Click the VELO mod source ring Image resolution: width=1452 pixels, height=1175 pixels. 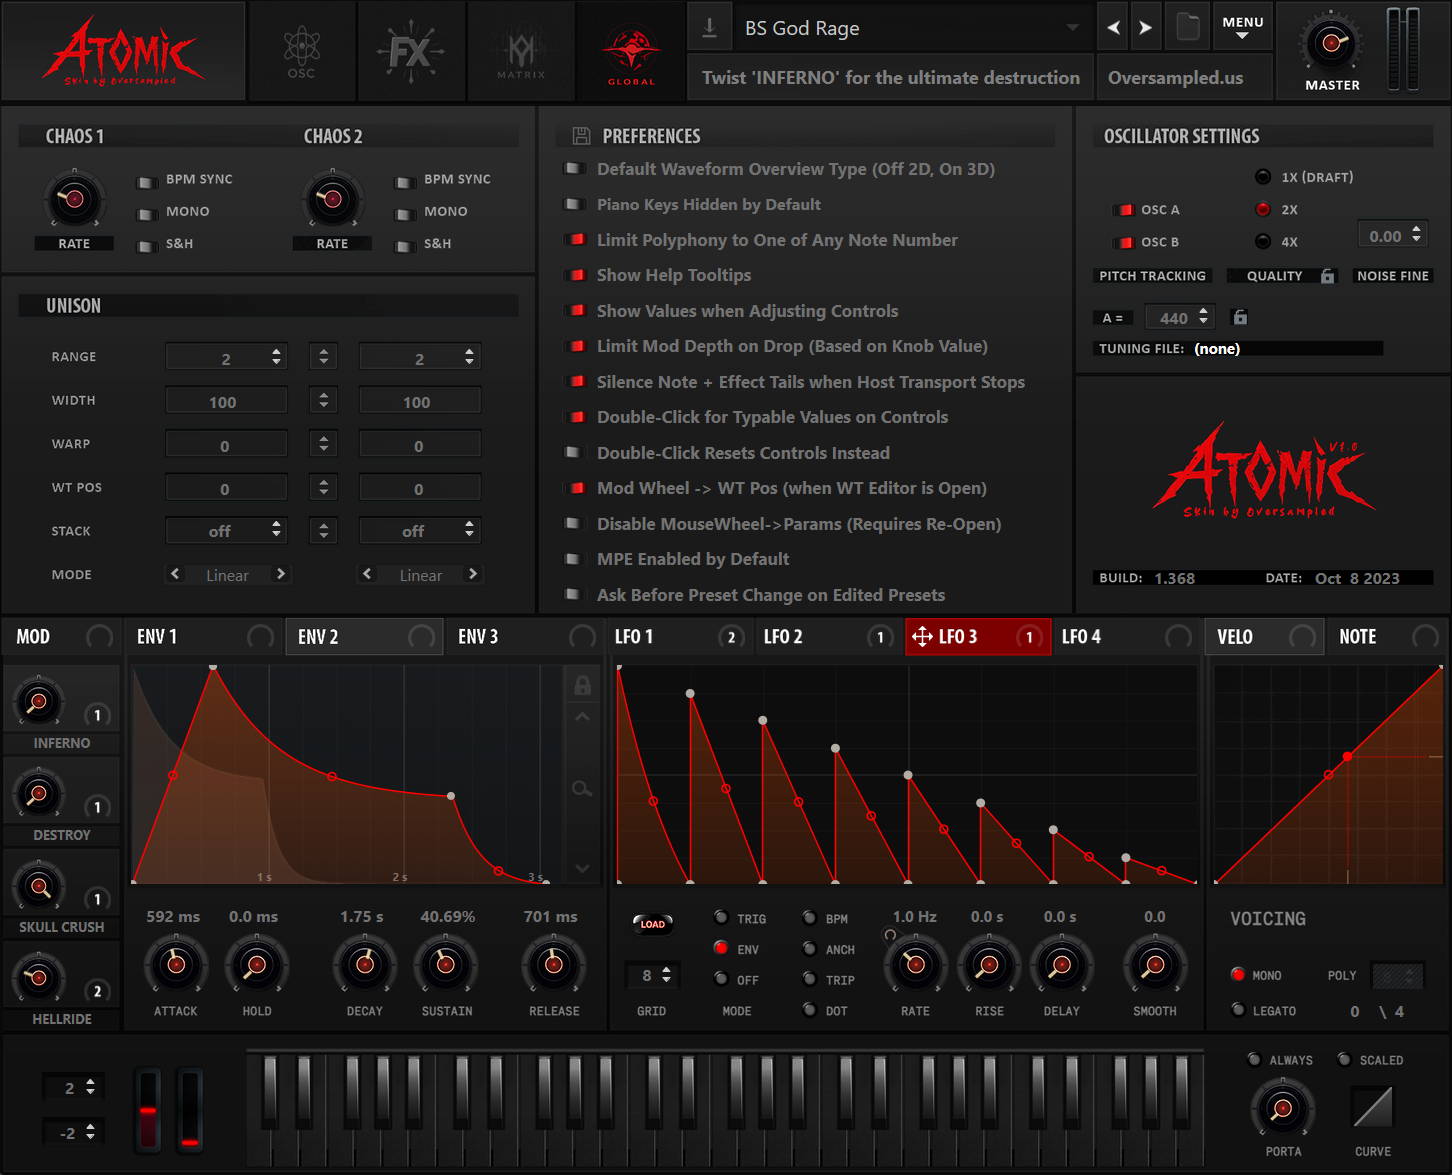pyautogui.click(x=1302, y=637)
